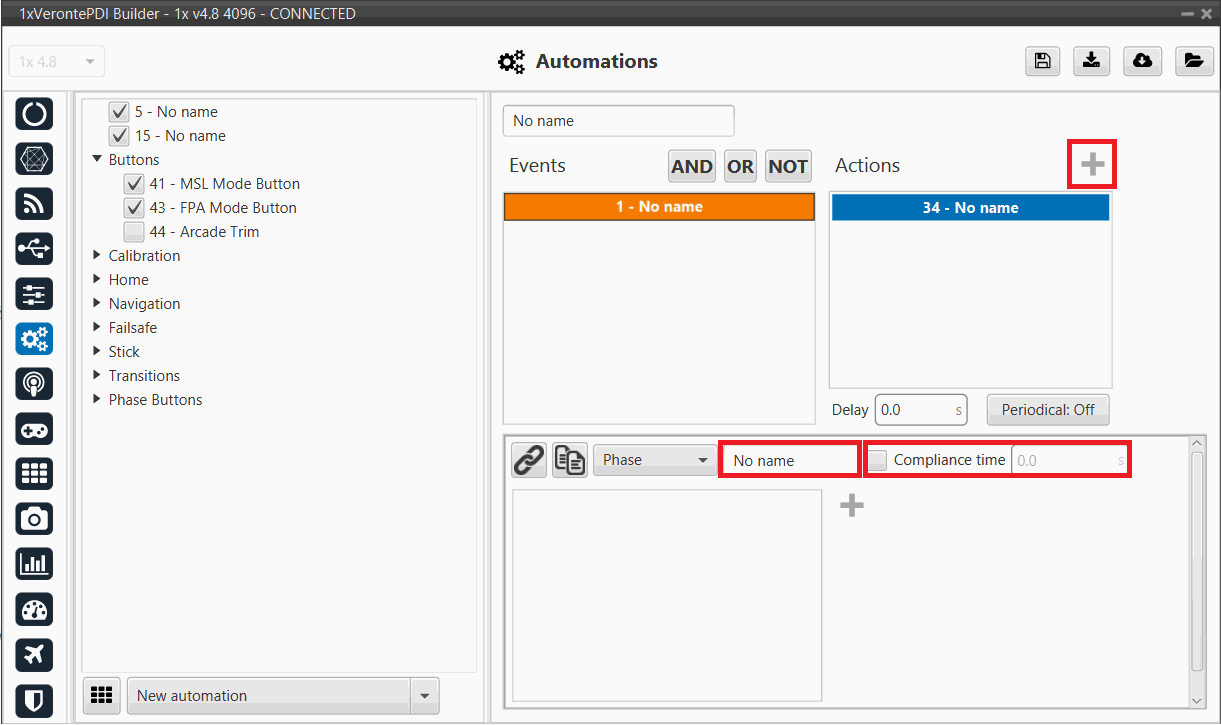Toggle the Compliance time checkbox
Screen dimensions: 1221x725
click(877, 460)
